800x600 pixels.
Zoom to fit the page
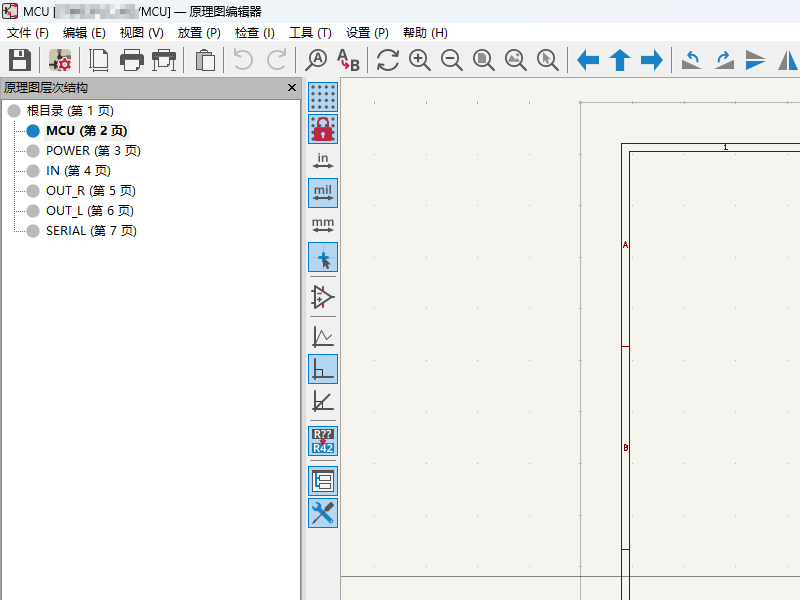484,60
